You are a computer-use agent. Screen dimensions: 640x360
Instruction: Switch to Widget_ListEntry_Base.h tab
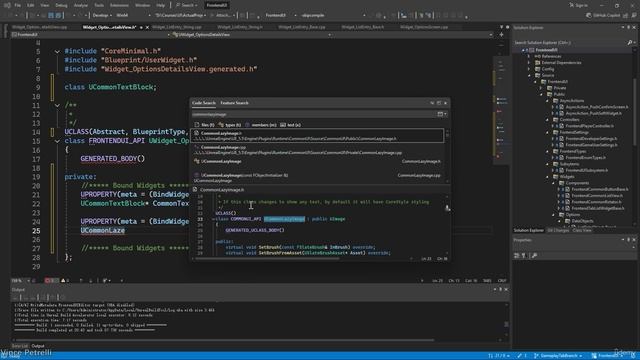pos(362,27)
